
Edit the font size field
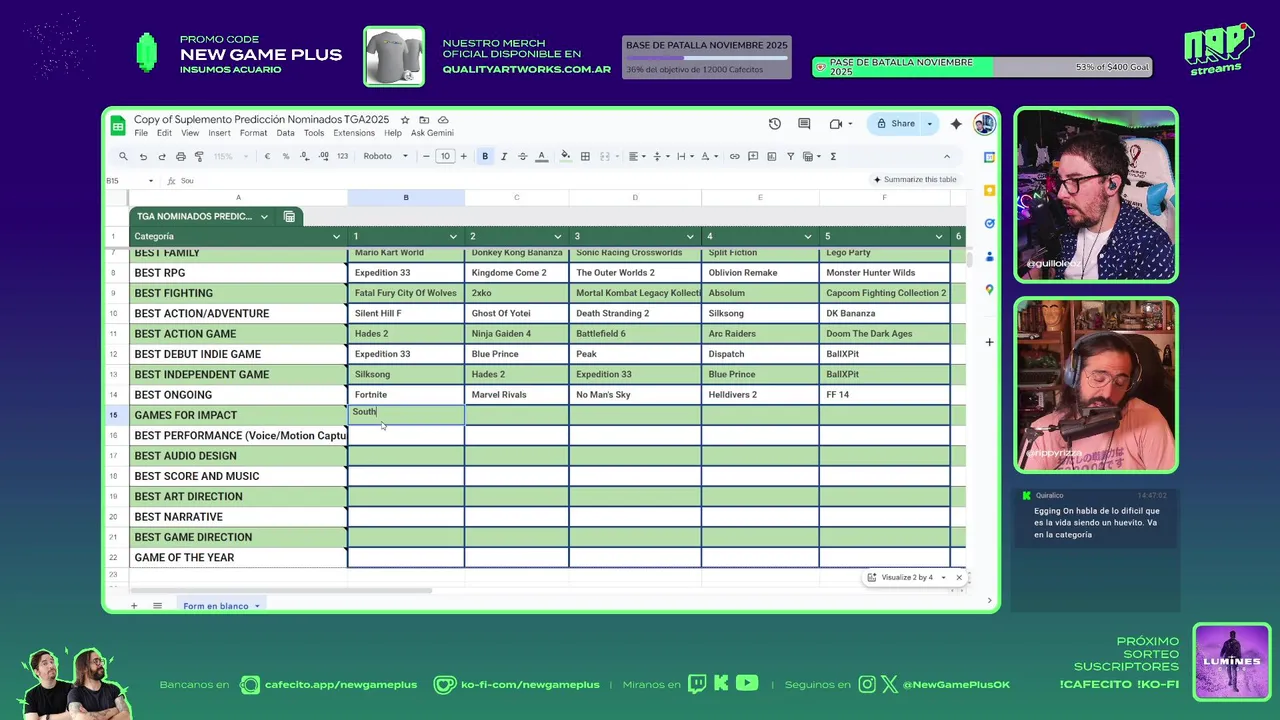[445, 156]
